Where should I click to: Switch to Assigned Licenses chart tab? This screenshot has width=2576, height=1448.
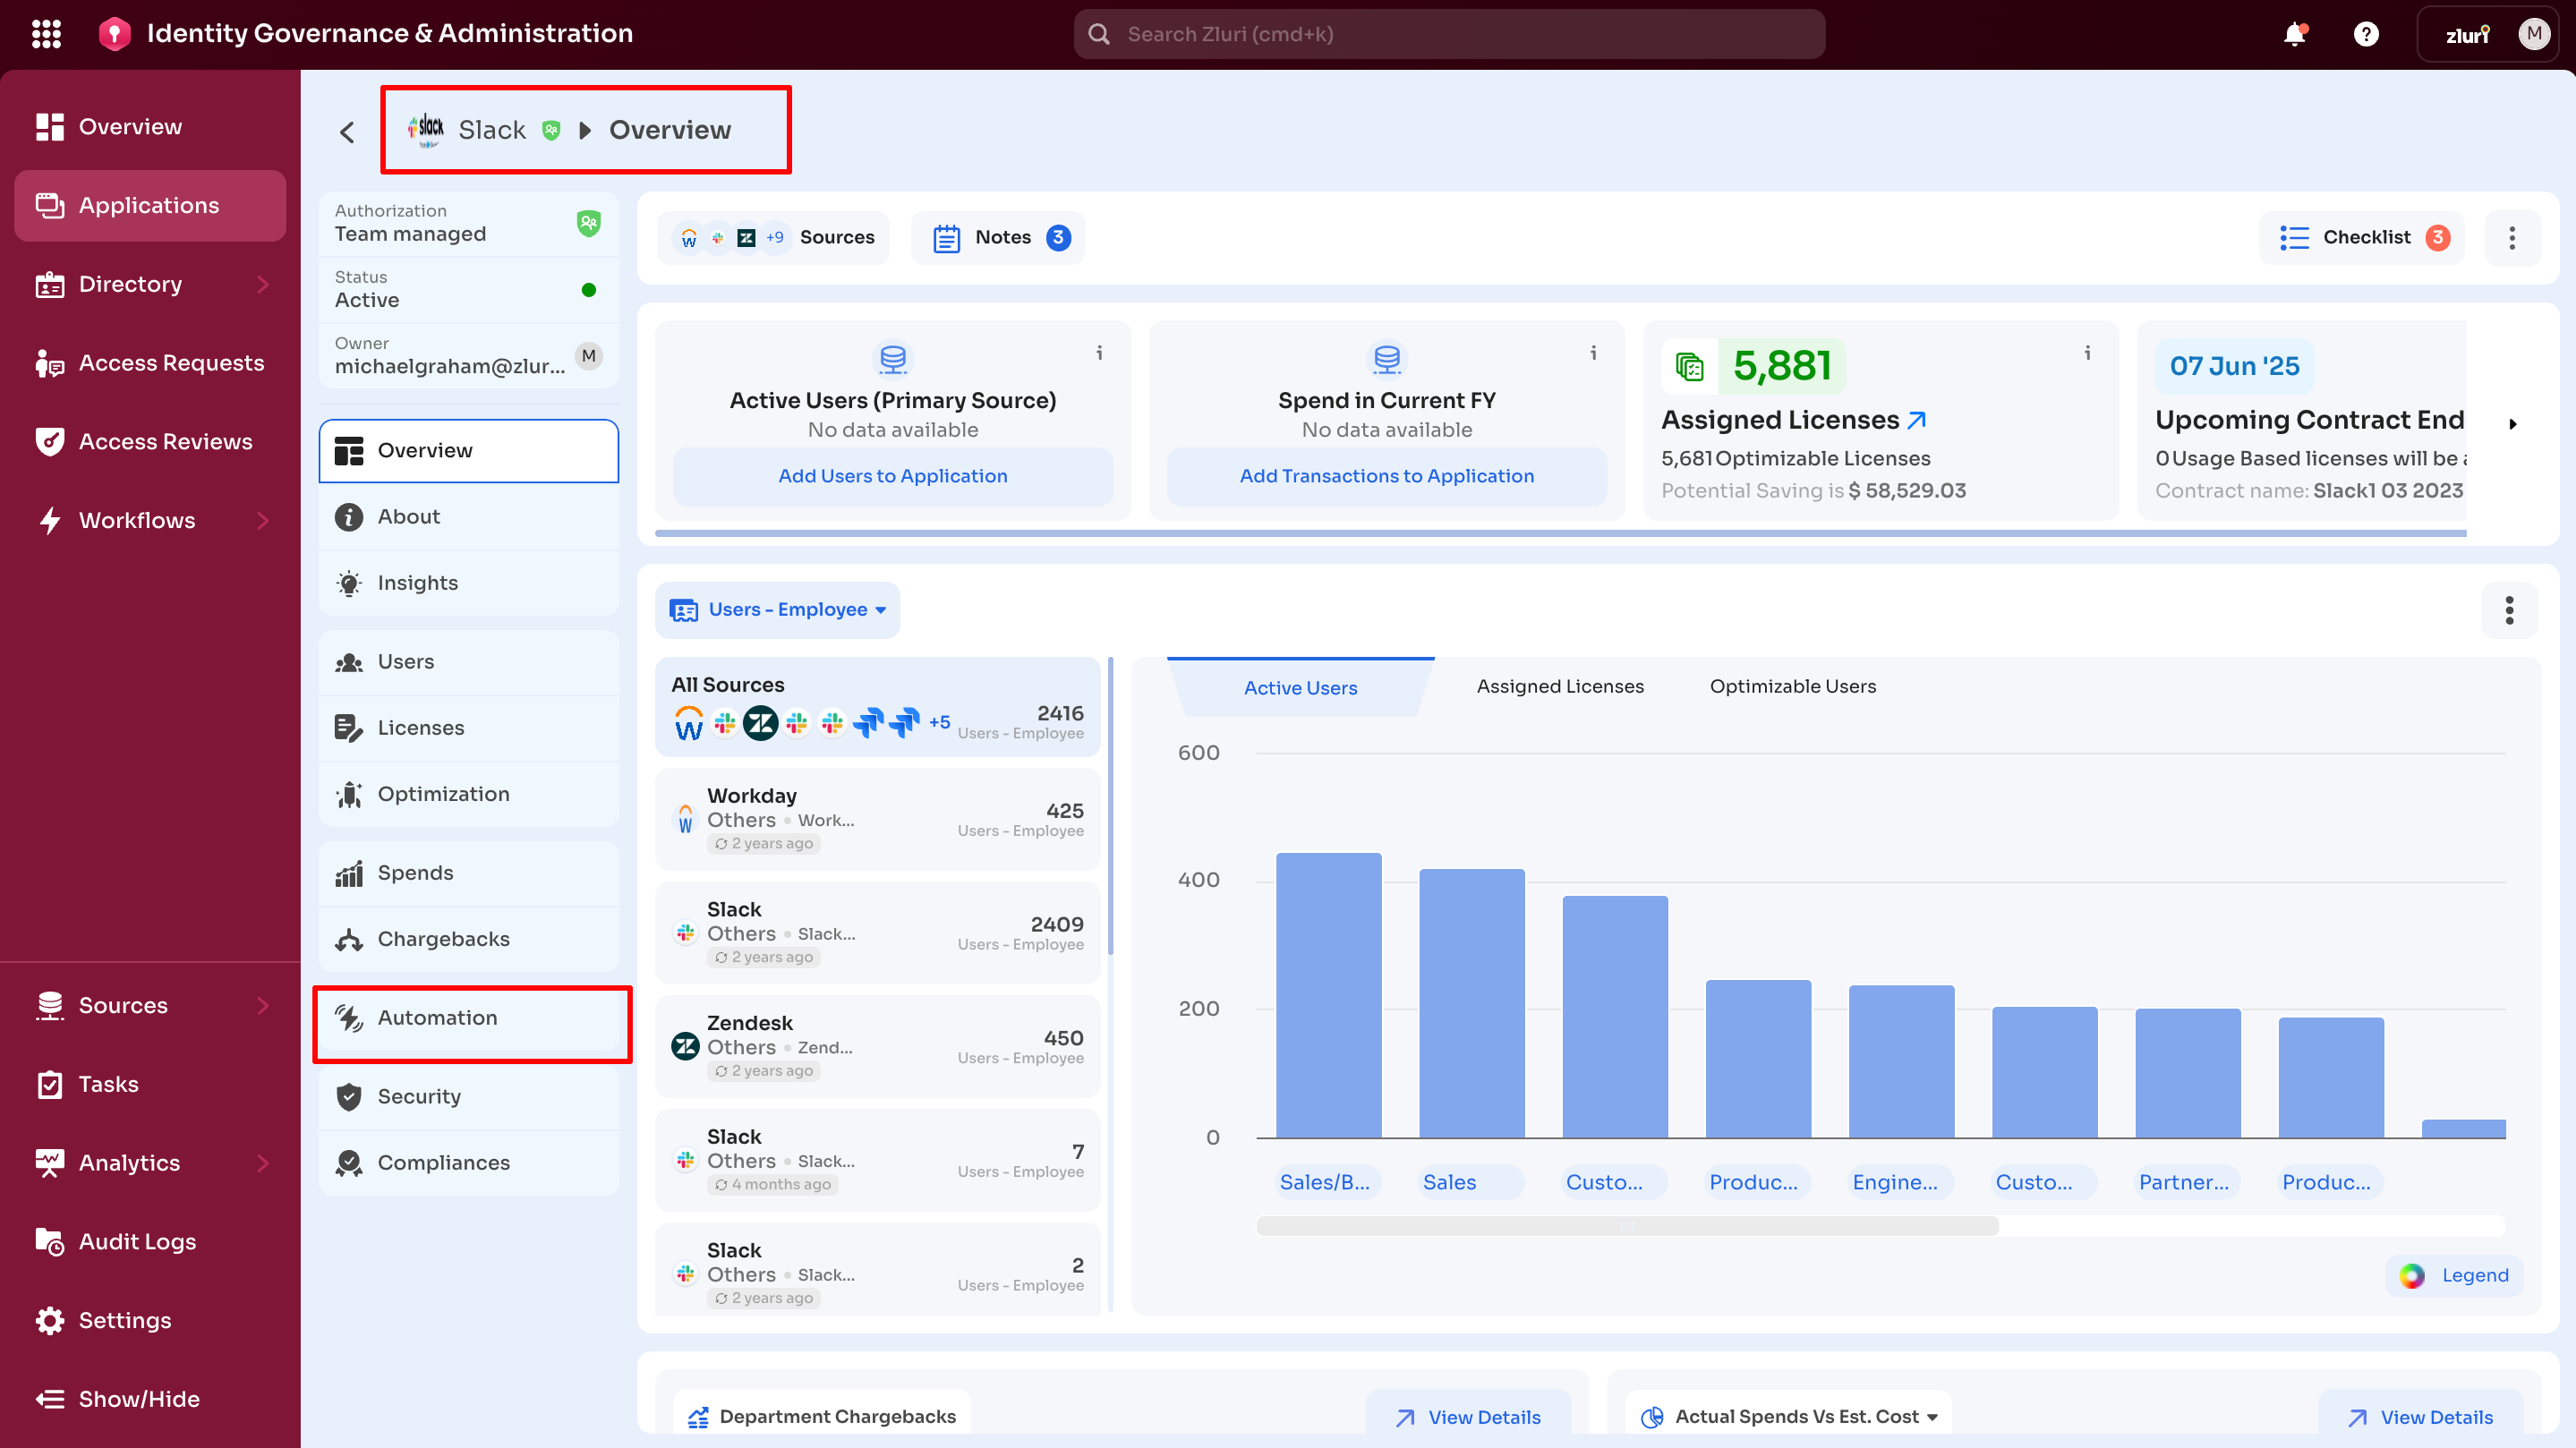point(1559,686)
